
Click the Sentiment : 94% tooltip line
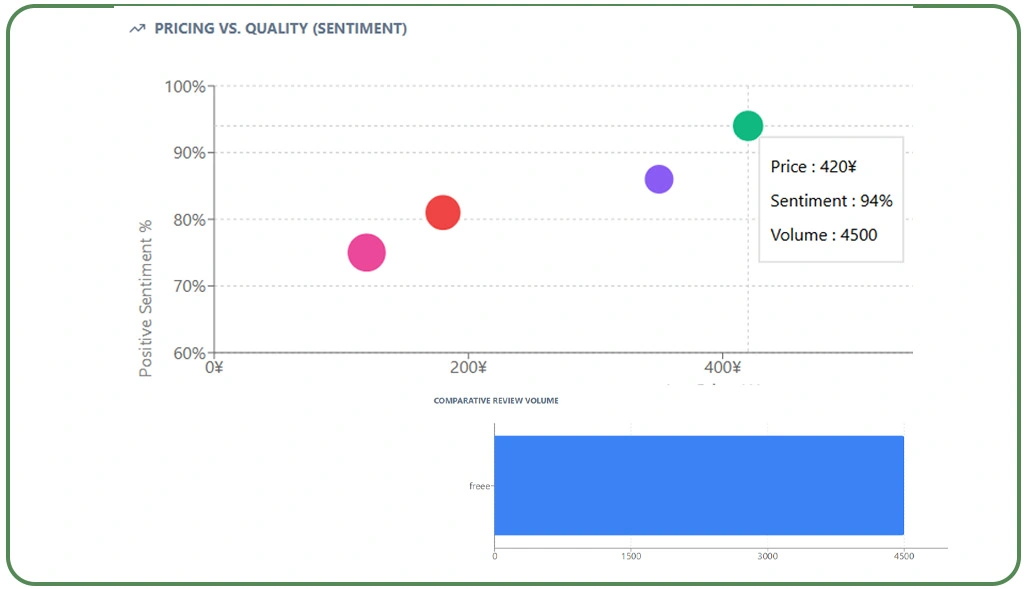click(x=831, y=201)
